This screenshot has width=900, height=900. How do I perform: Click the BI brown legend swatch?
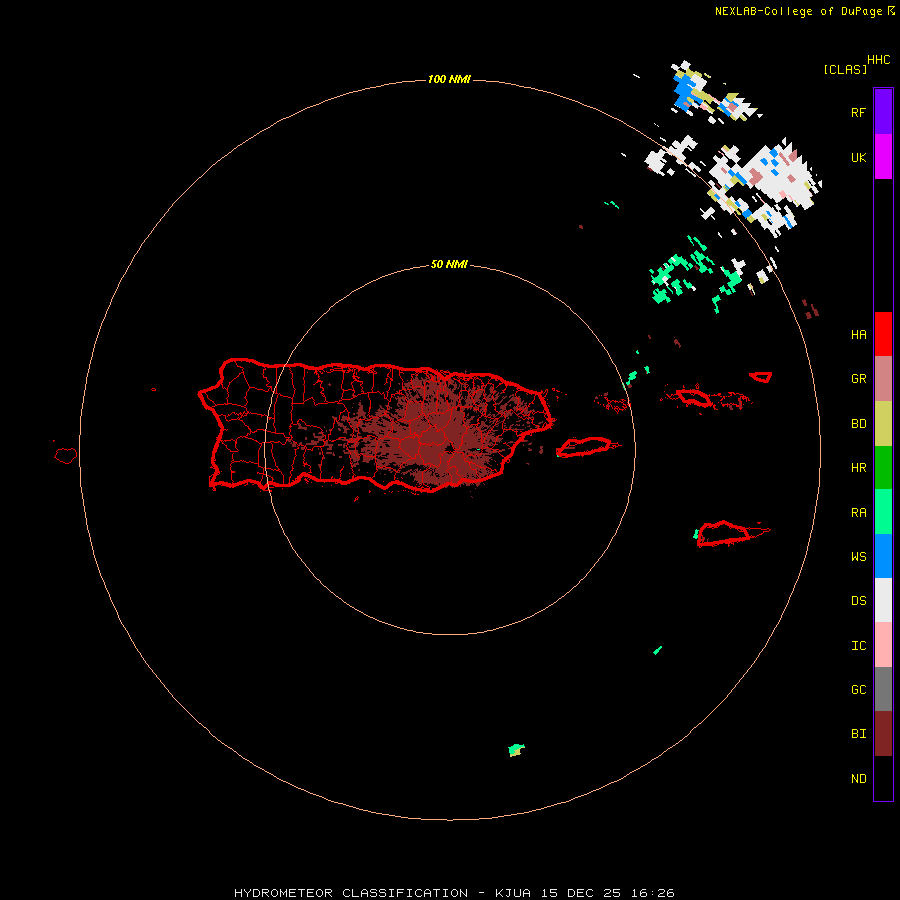point(883,734)
